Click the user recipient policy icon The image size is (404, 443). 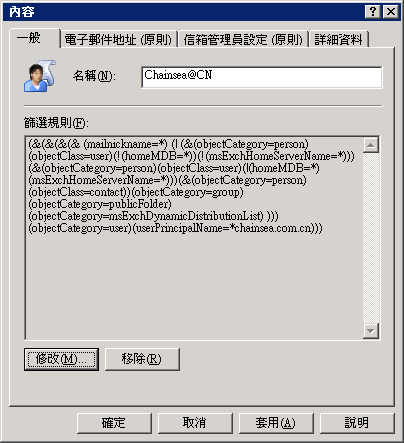pyautogui.click(x=40, y=76)
